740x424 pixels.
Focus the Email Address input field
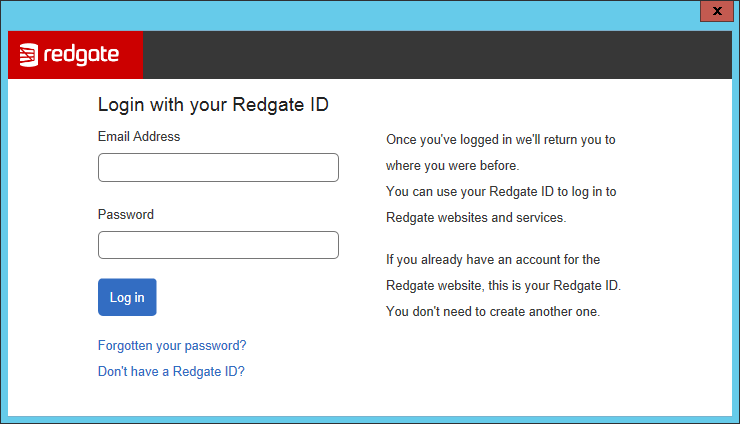click(218, 167)
